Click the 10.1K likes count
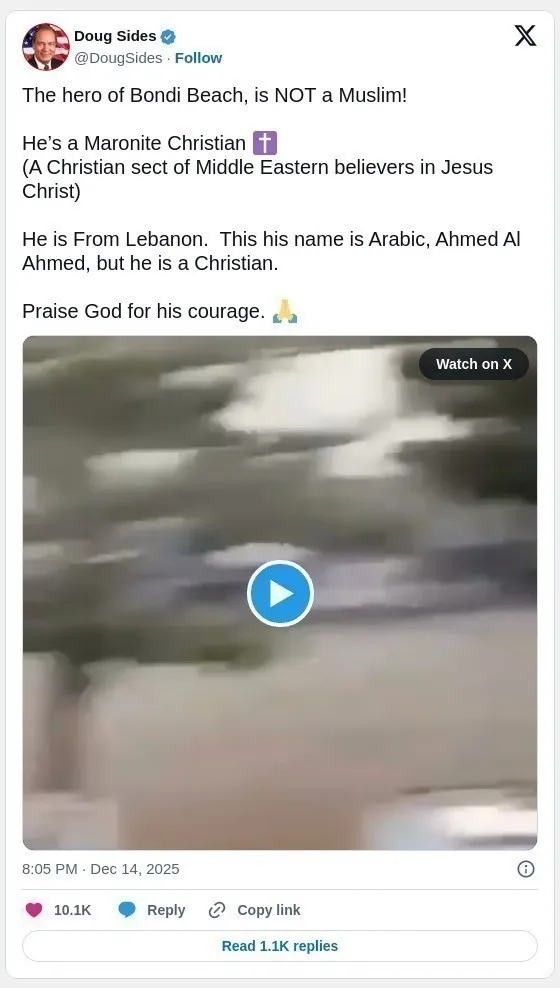Image resolution: width=560 pixels, height=988 pixels. 72,910
